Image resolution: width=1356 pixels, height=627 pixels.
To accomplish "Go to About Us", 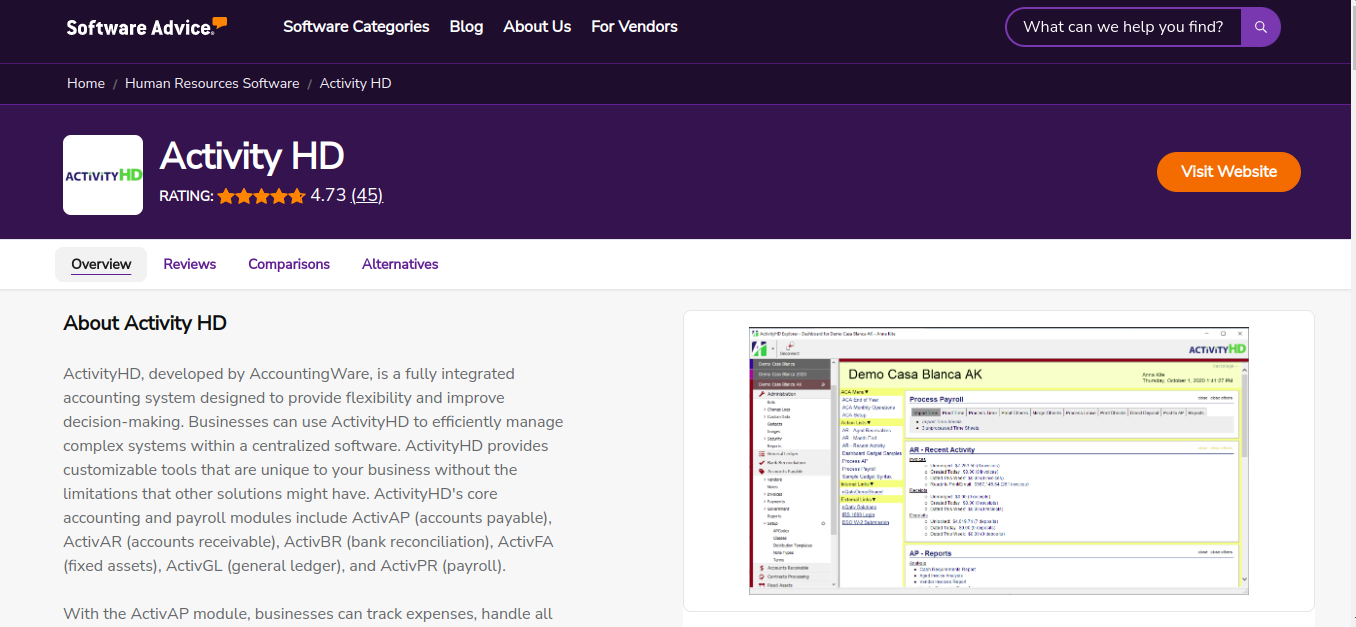I will 537,27.
